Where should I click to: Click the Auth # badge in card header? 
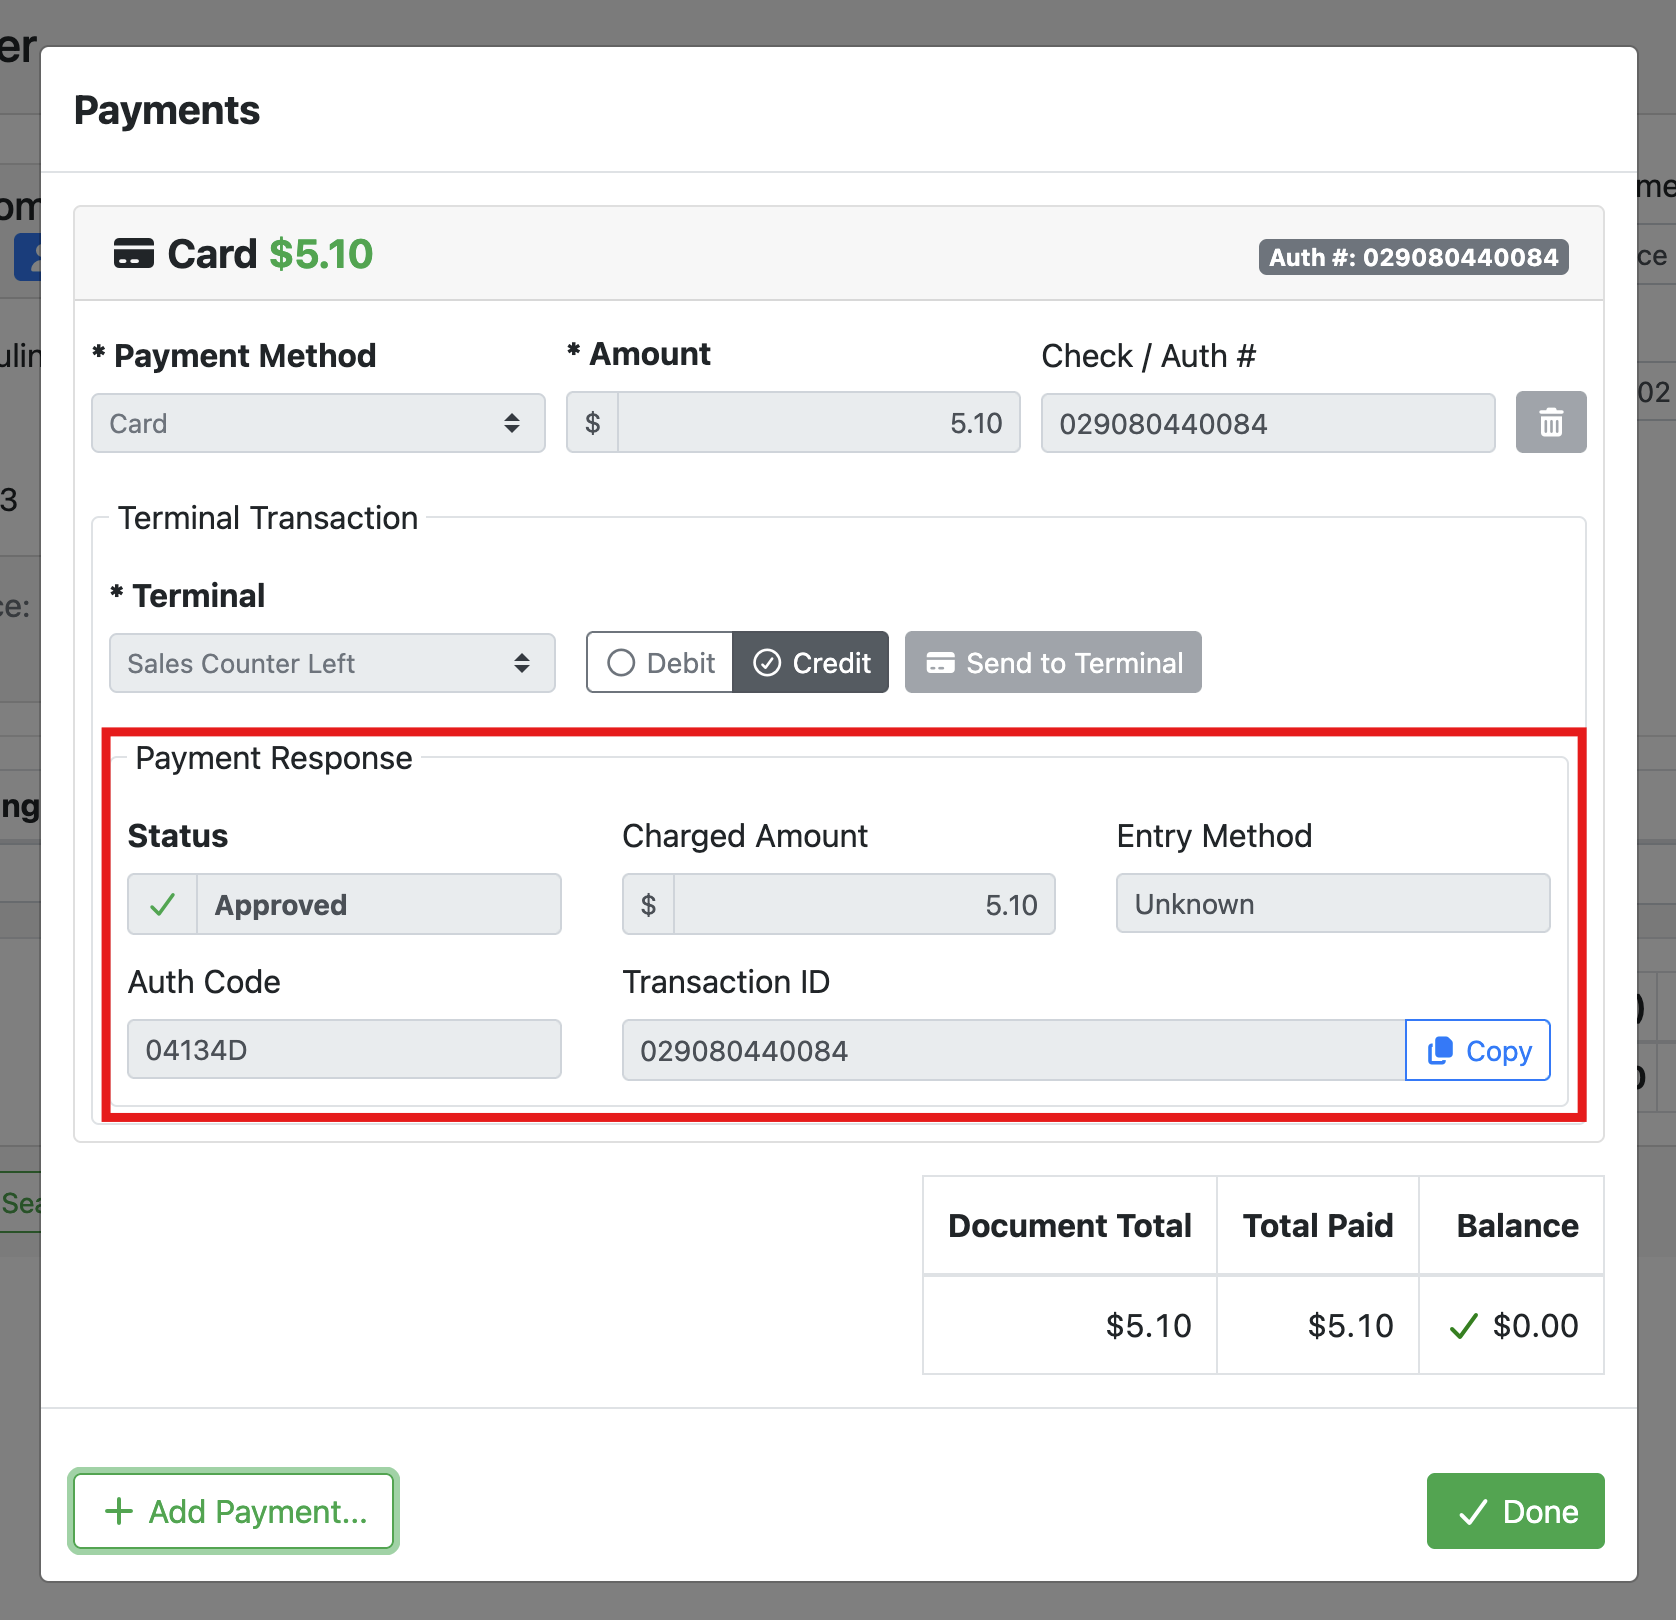[x=1412, y=257]
